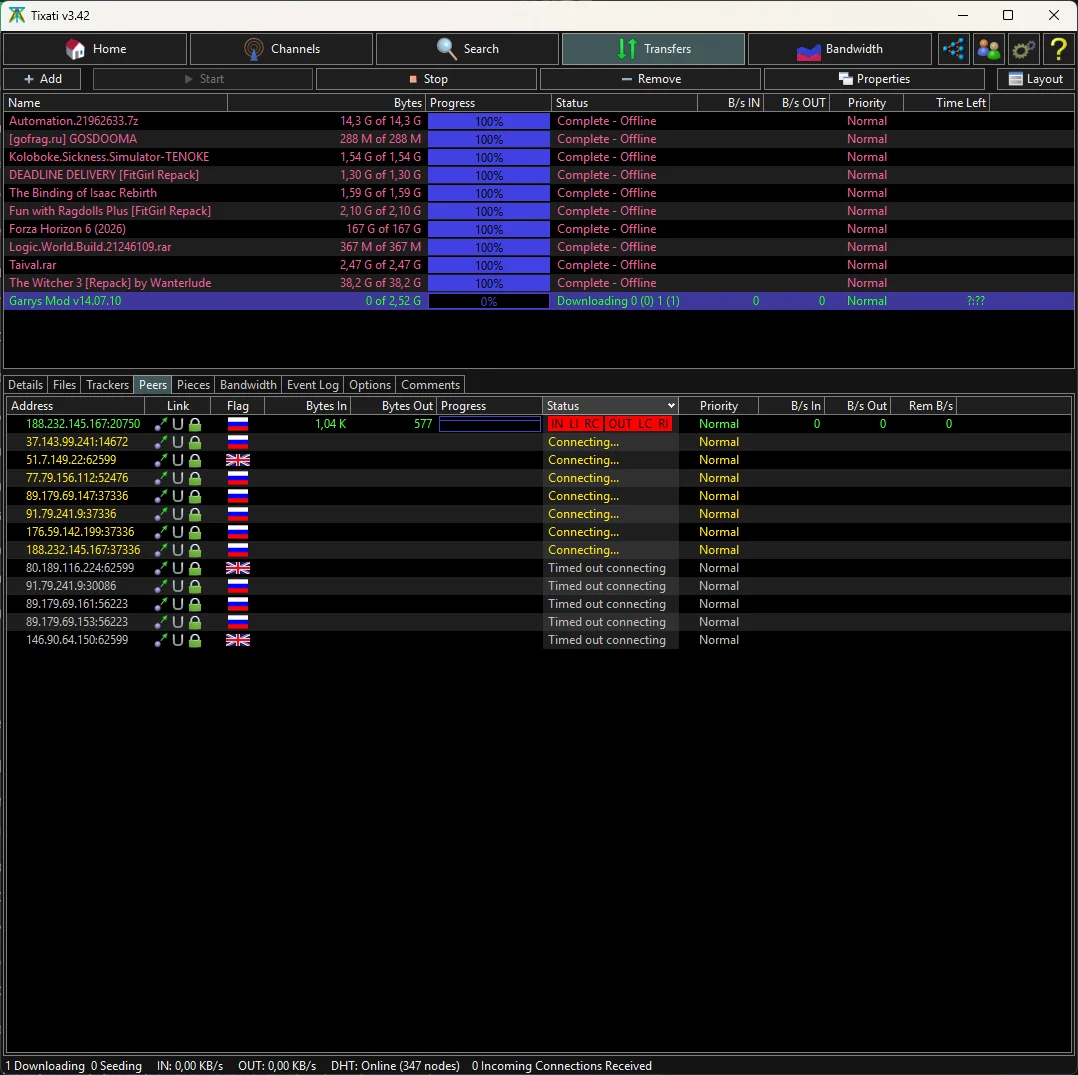Open the Search section
This screenshot has height=1075, width=1078.
tap(468, 49)
